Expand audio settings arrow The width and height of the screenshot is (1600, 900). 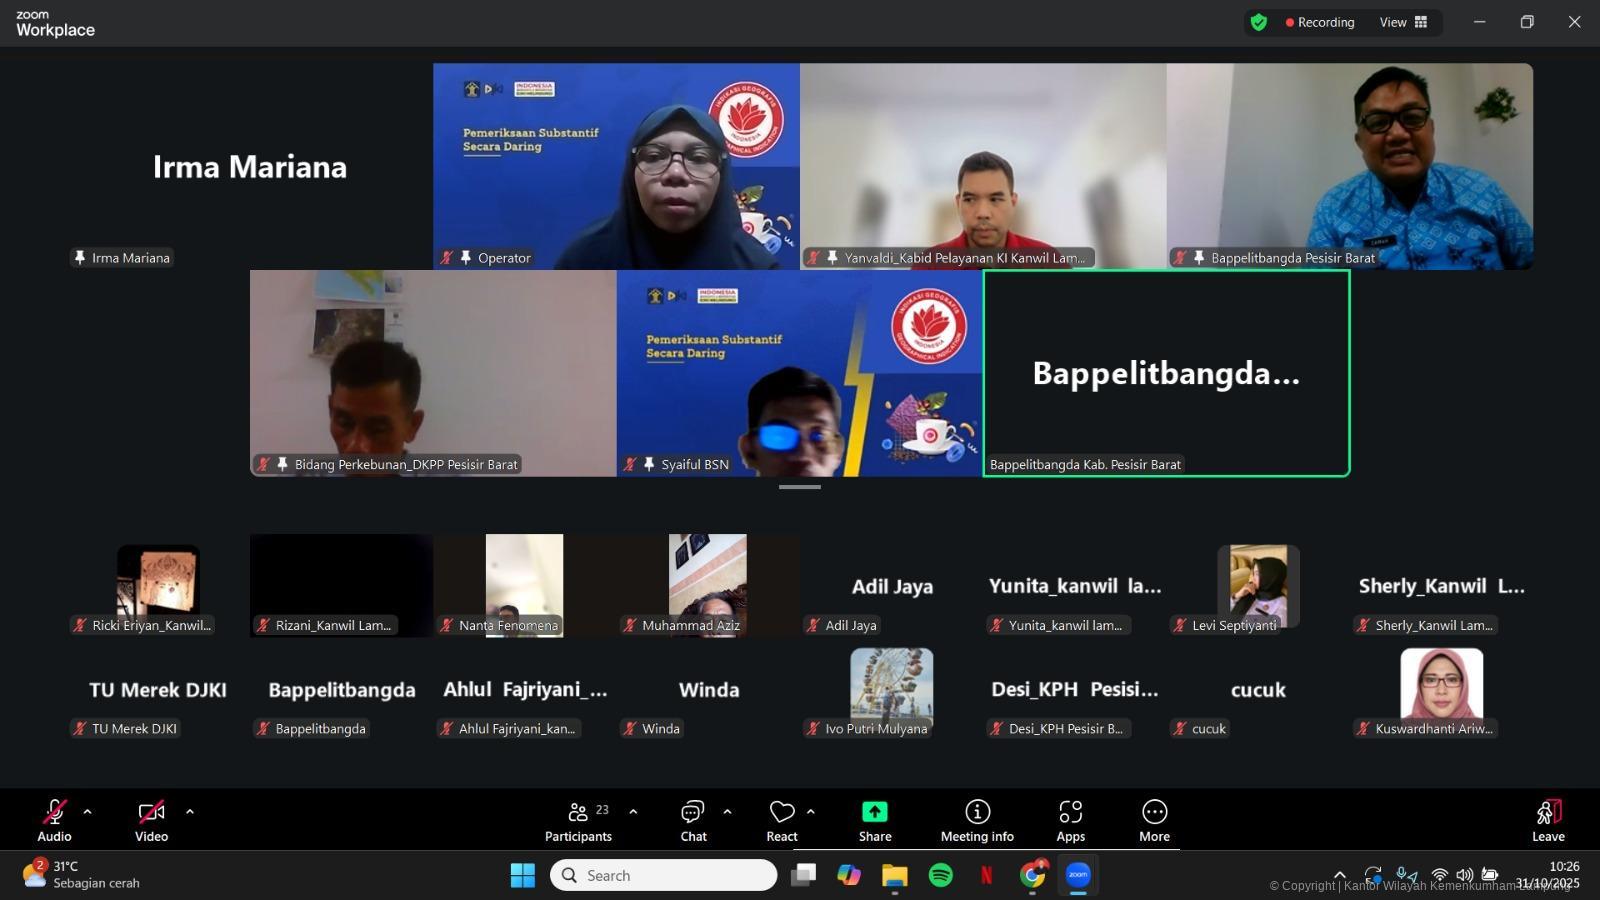(88, 812)
